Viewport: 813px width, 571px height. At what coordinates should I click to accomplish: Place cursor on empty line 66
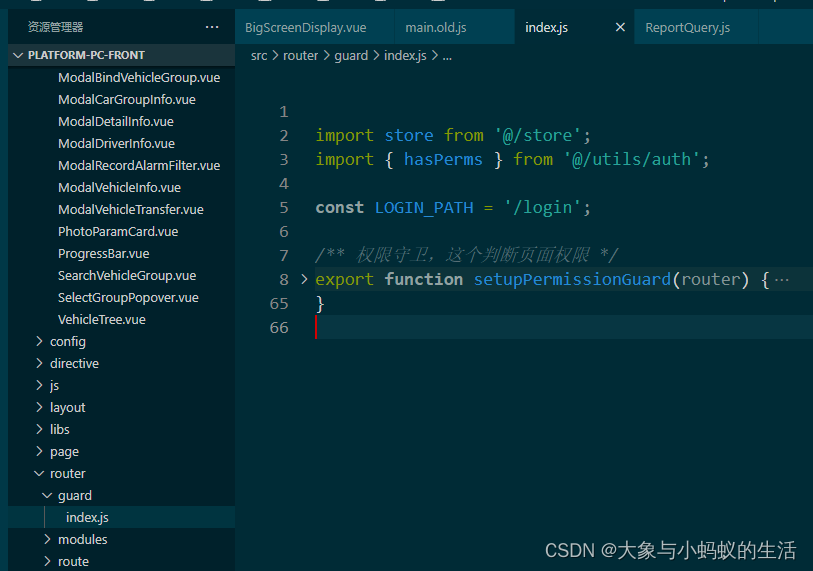click(x=563, y=327)
